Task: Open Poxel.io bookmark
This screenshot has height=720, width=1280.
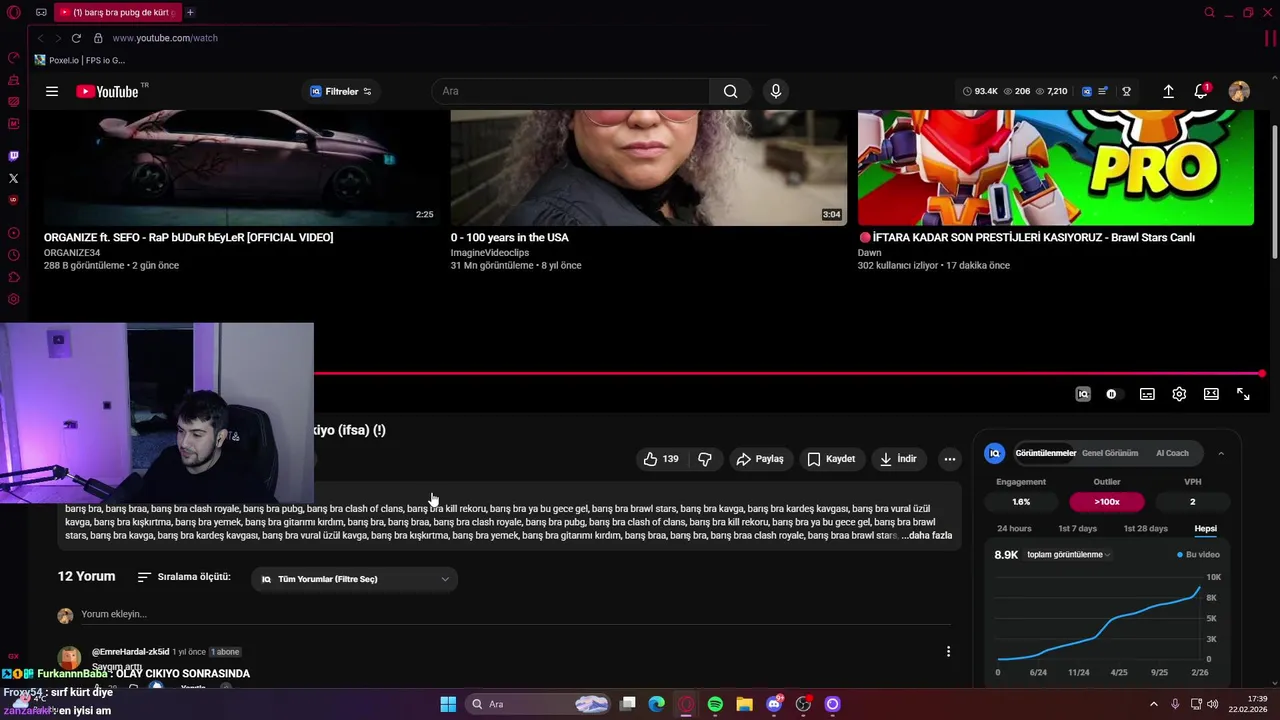Action: (x=80, y=60)
